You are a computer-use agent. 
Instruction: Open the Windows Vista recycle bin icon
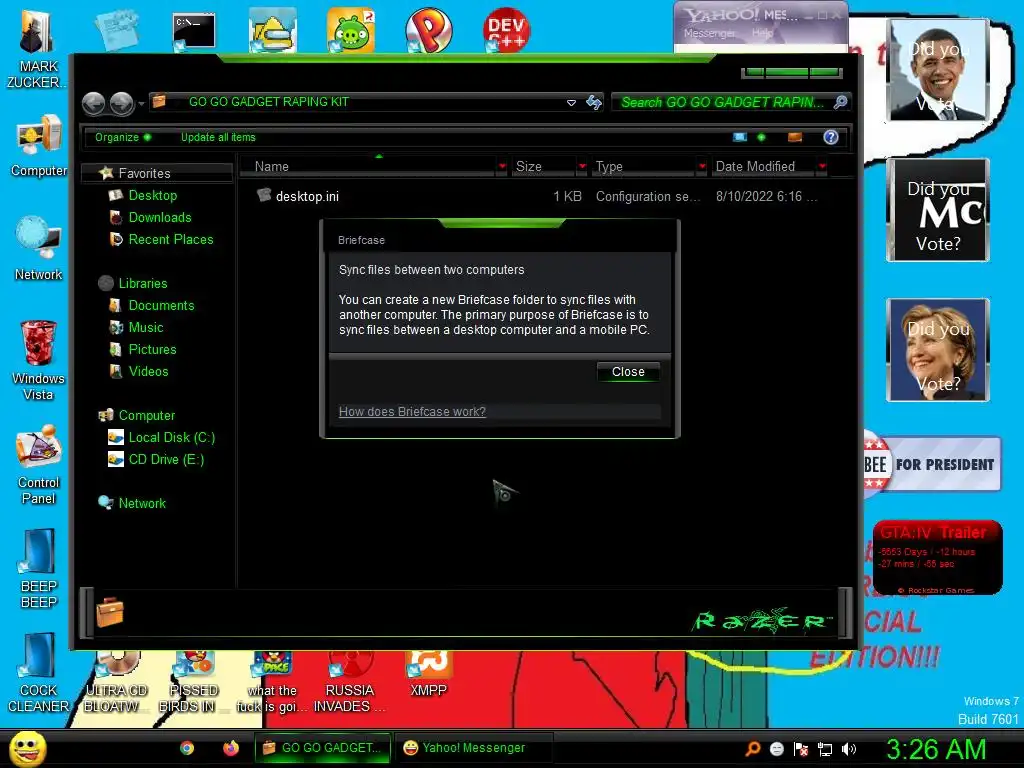39,360
